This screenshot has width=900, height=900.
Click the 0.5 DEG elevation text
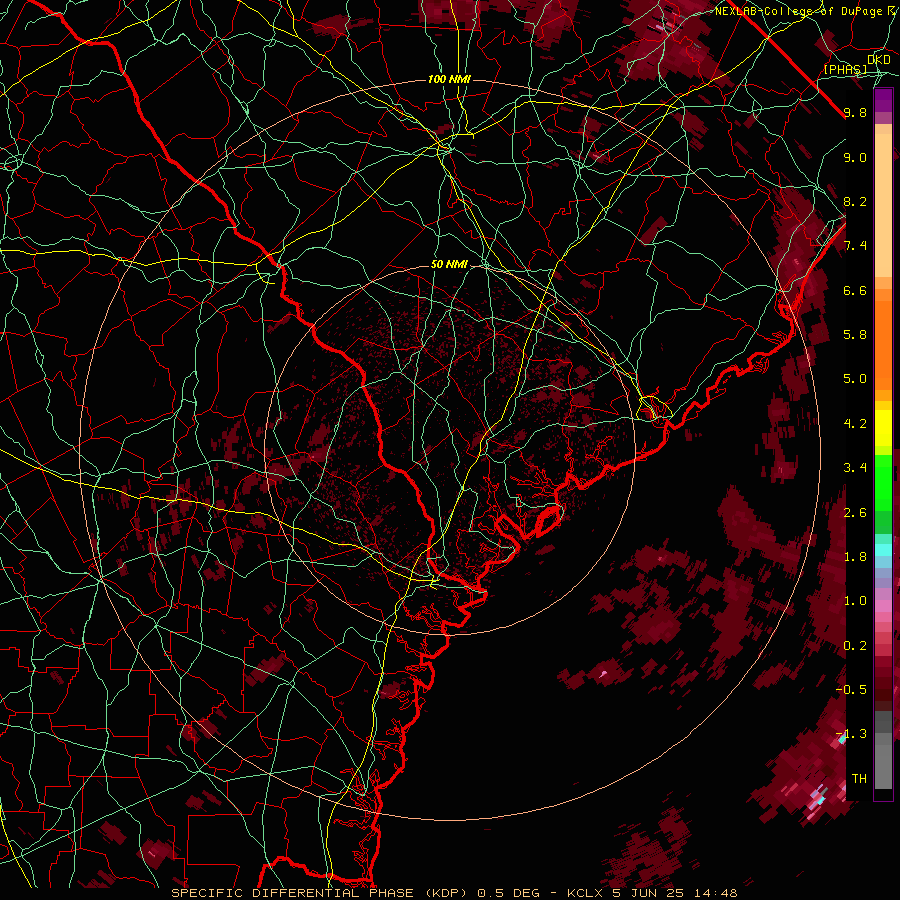click(509, 893)
